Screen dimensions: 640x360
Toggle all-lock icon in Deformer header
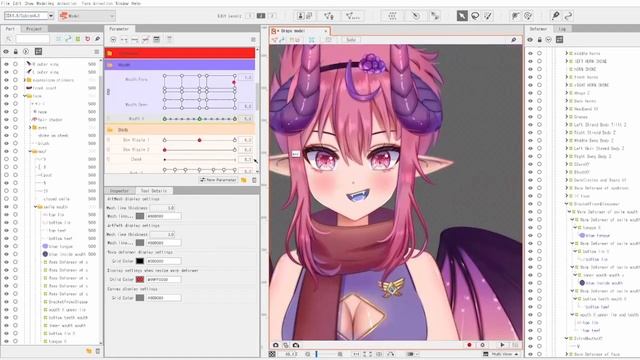tap(540, 40)
